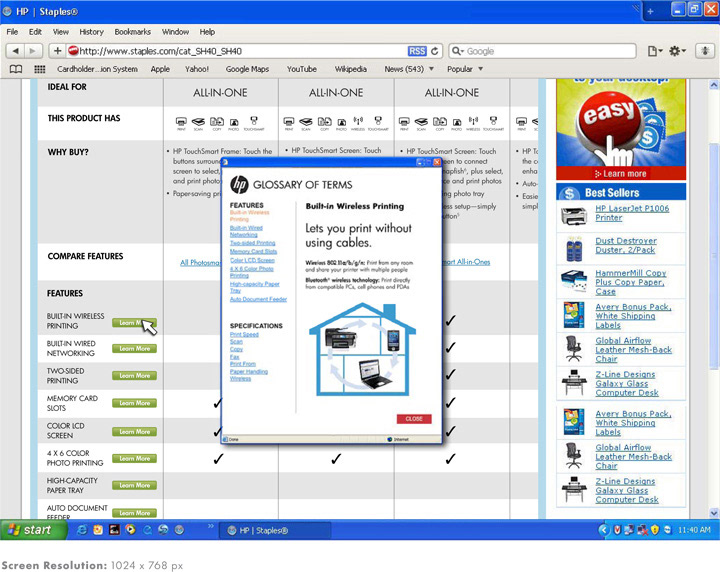
Task: Click the page scrollbar down arrow
Action: point(714,513)
